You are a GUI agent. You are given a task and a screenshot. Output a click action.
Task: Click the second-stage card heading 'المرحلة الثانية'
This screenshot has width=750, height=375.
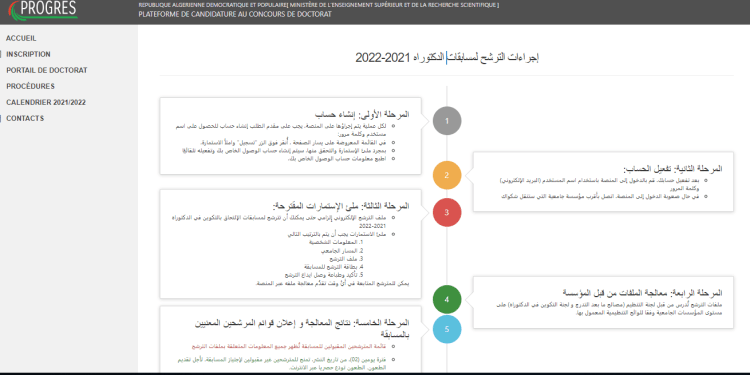tap(673, 168)
